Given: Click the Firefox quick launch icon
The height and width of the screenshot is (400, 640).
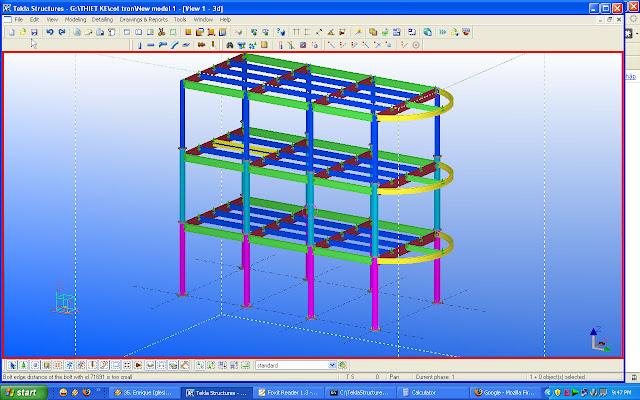Looking at the screenshot, I should (64, 392).
